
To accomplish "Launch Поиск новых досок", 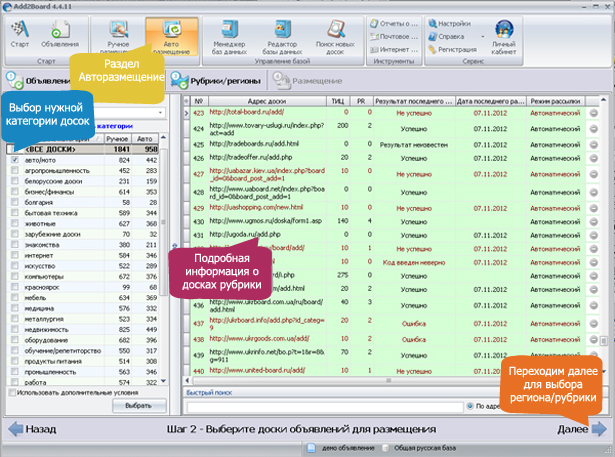I will tap(335, 36).
